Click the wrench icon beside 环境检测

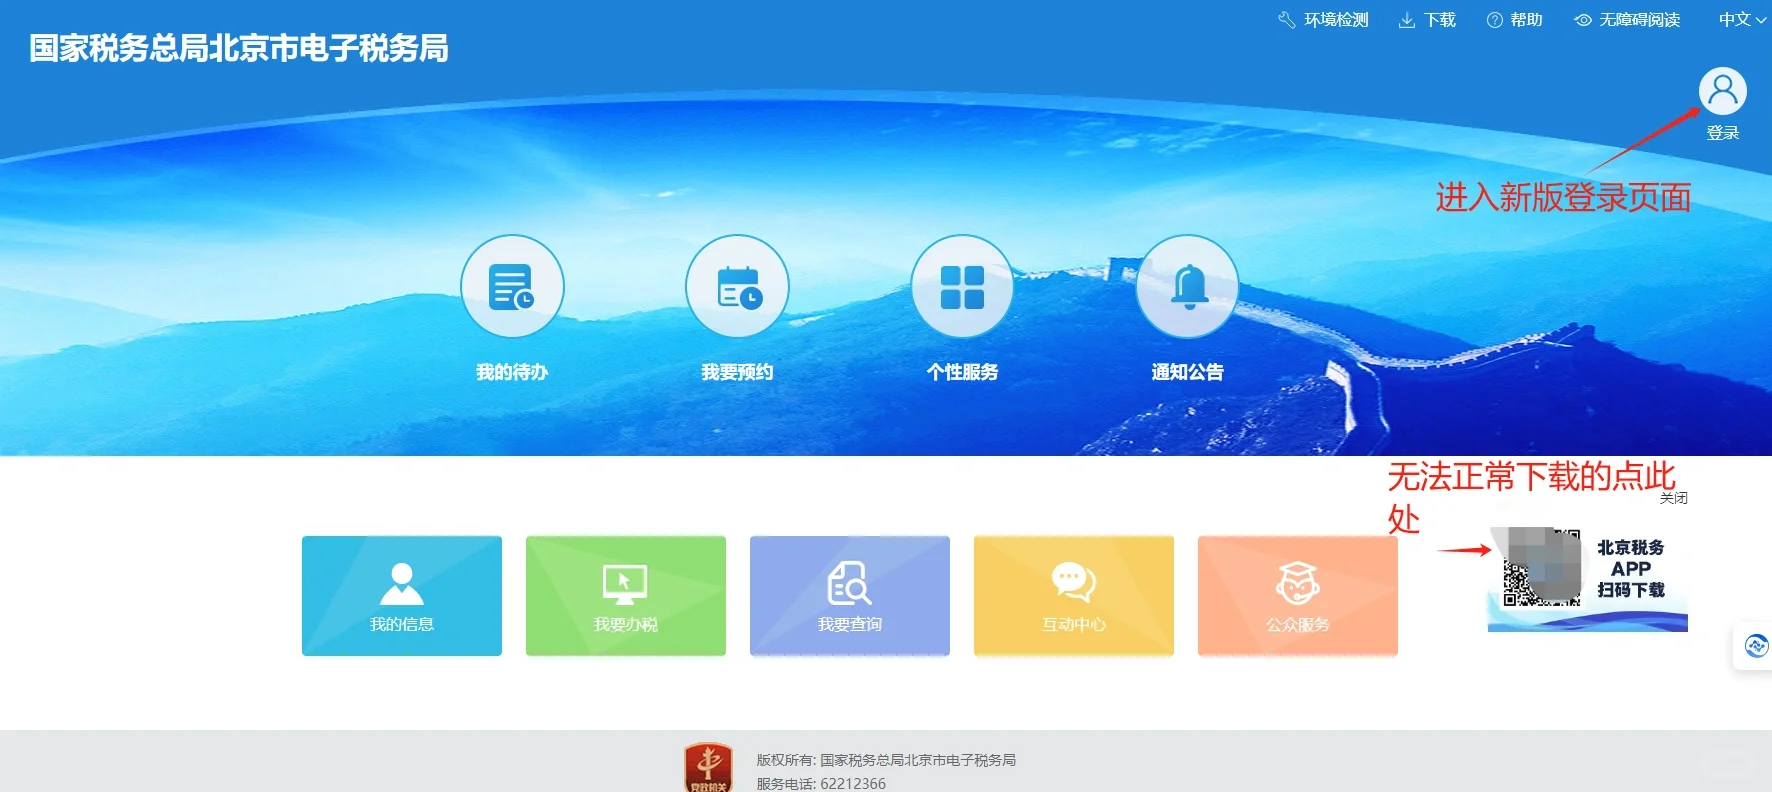(1287, 20)
